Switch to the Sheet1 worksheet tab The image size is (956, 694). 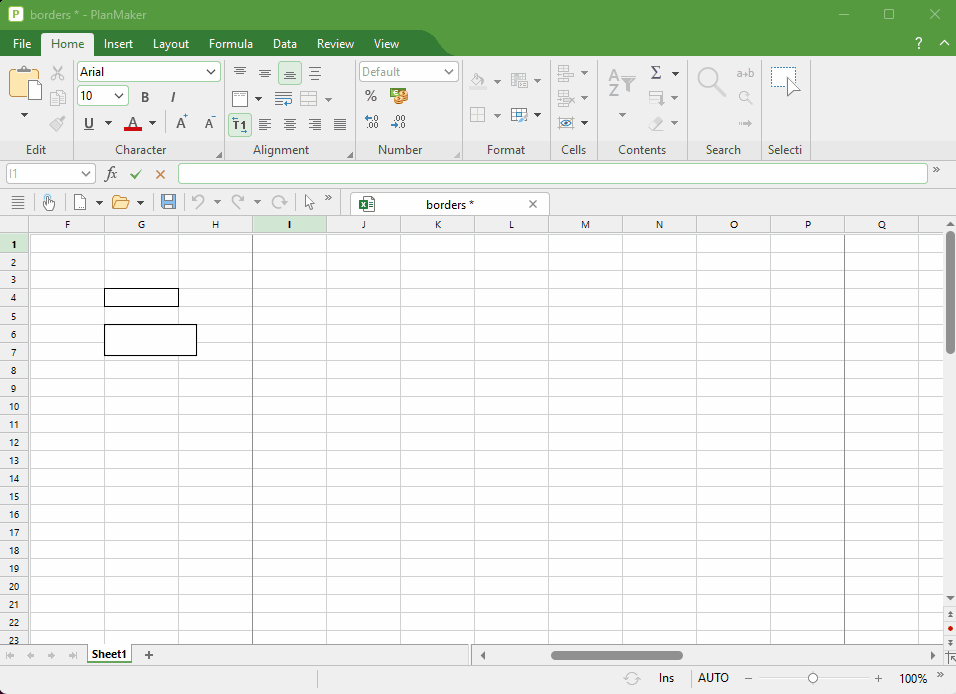coord(109,654)
